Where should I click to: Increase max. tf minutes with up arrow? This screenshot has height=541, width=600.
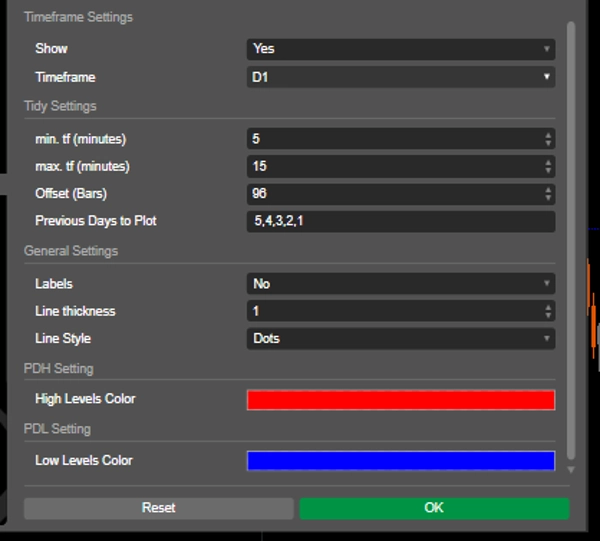point(548,162)
